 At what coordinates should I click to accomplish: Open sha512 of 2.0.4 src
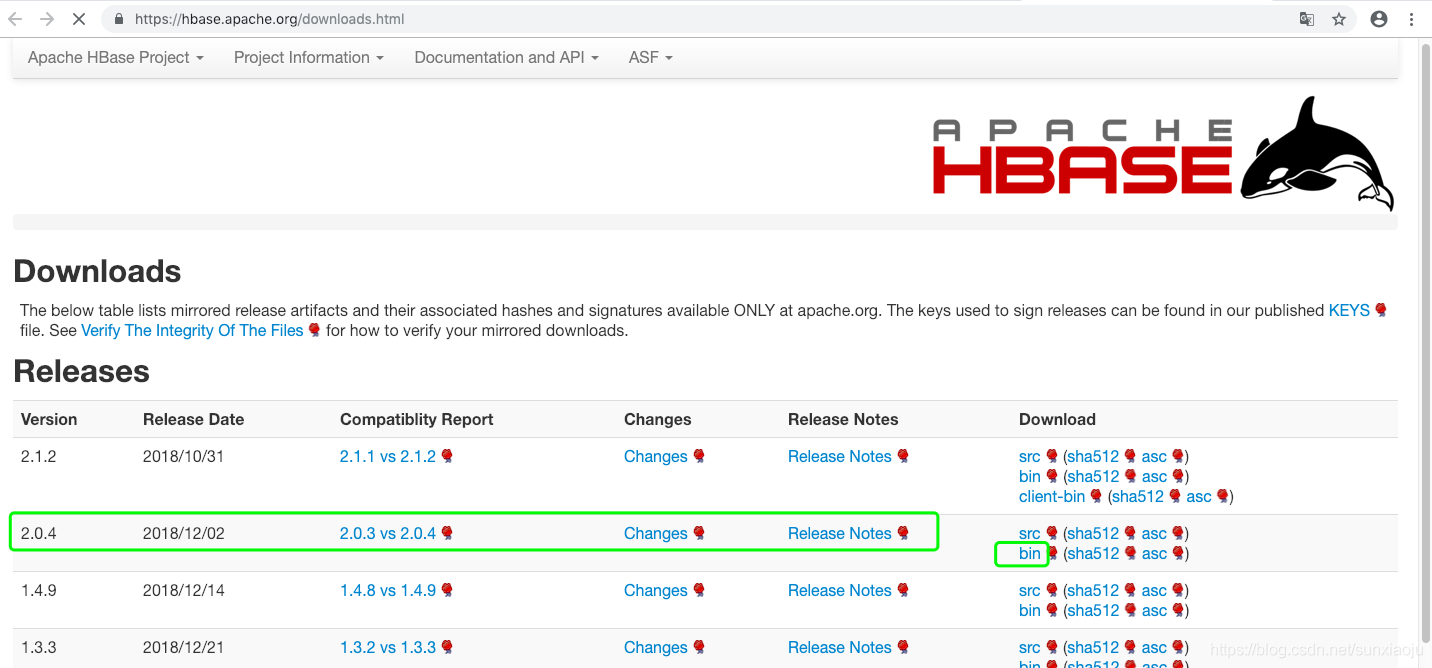[x=1093, y=533]
